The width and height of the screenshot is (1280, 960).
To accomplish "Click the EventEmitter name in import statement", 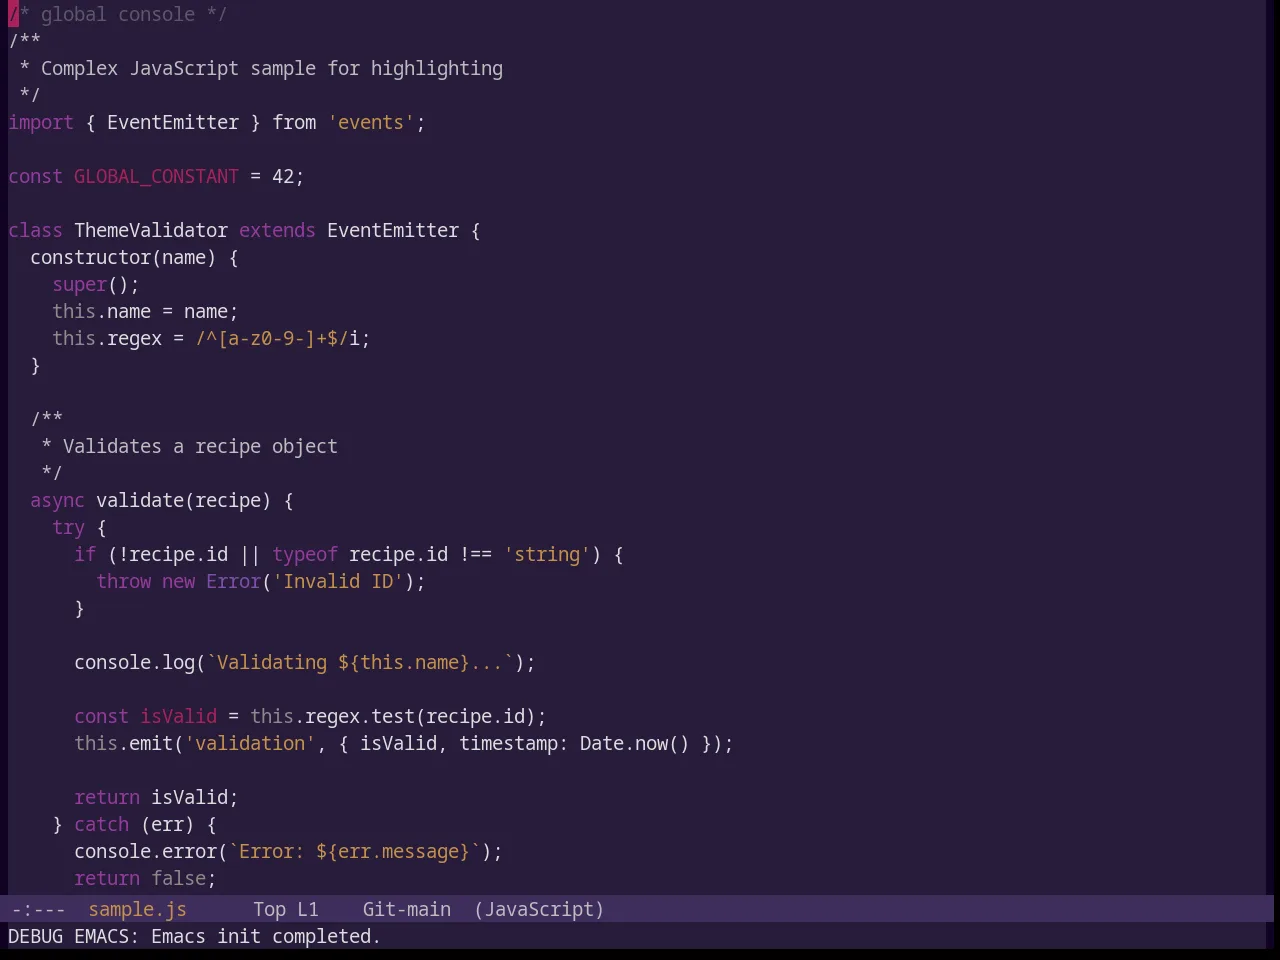I will (x=173, y=123).
